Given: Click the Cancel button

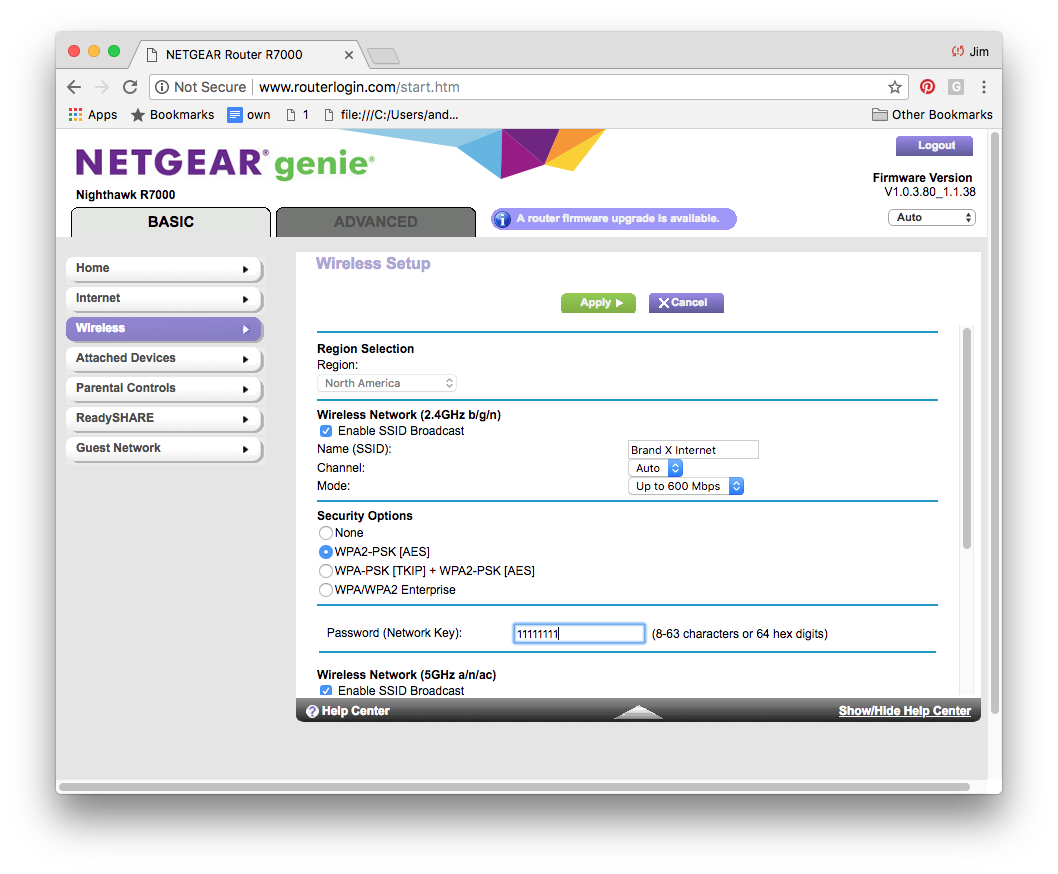Looking at the screenshot, I should 686,303.
